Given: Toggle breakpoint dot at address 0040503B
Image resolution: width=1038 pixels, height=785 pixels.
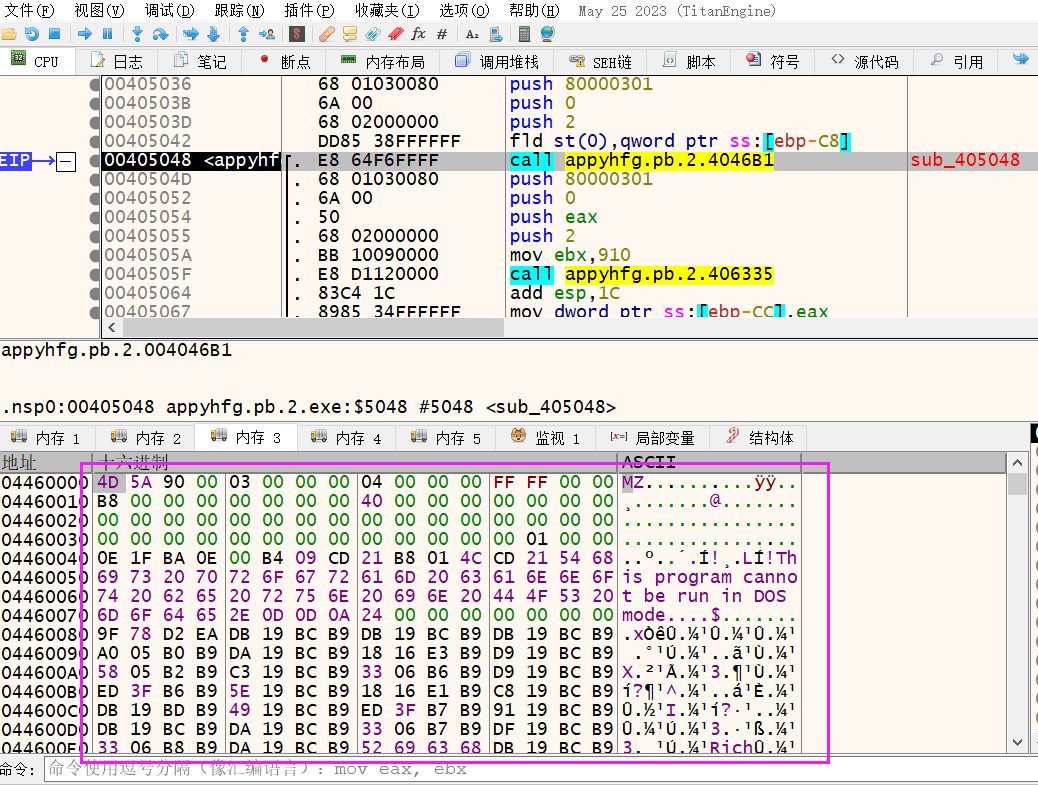Looking at the screenshot, I should 95,103.
